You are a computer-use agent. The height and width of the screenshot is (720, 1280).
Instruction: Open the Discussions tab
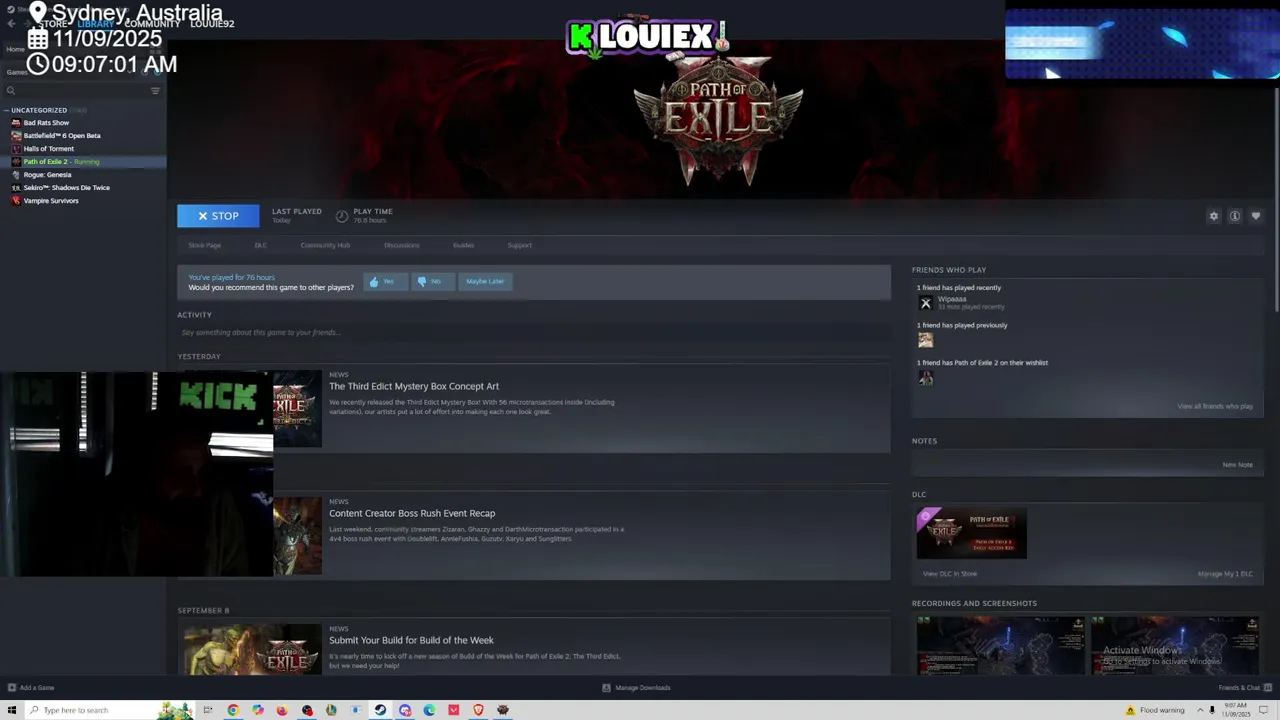pos(401,245)
